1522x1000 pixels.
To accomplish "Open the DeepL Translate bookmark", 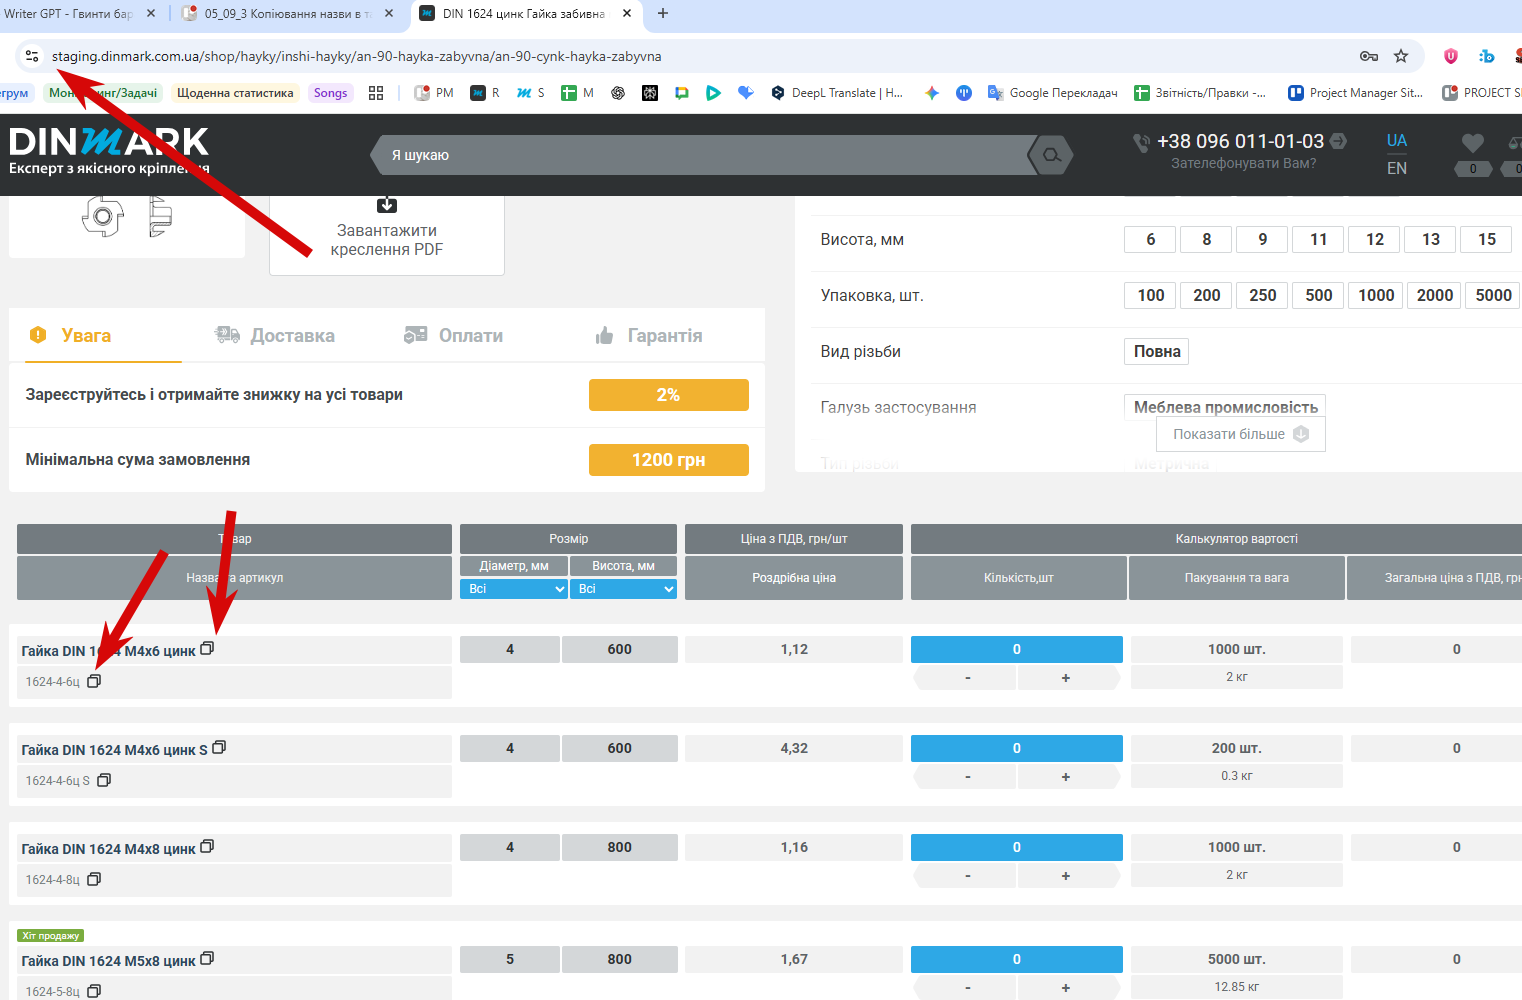I will pos(837,93).
